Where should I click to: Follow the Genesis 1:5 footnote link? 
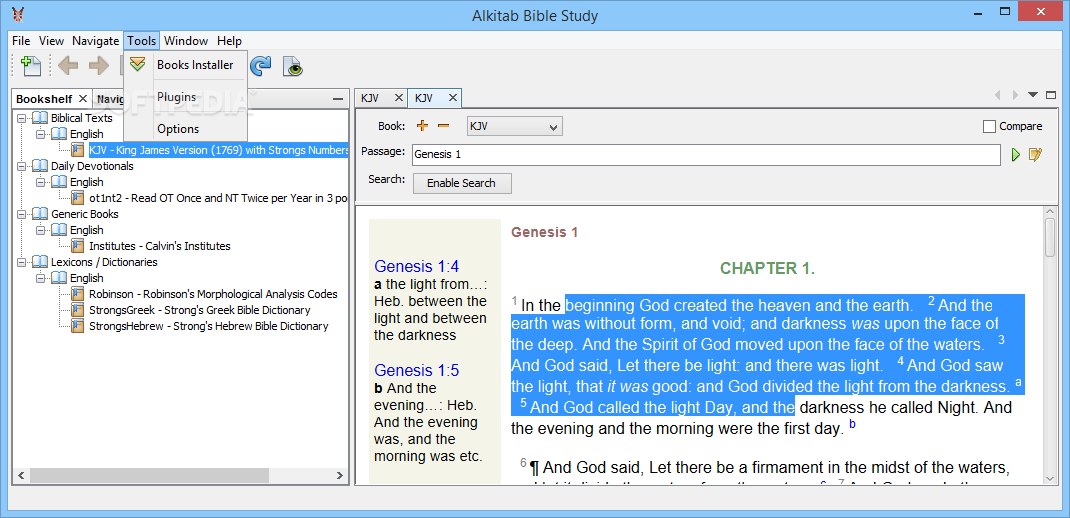416,371
